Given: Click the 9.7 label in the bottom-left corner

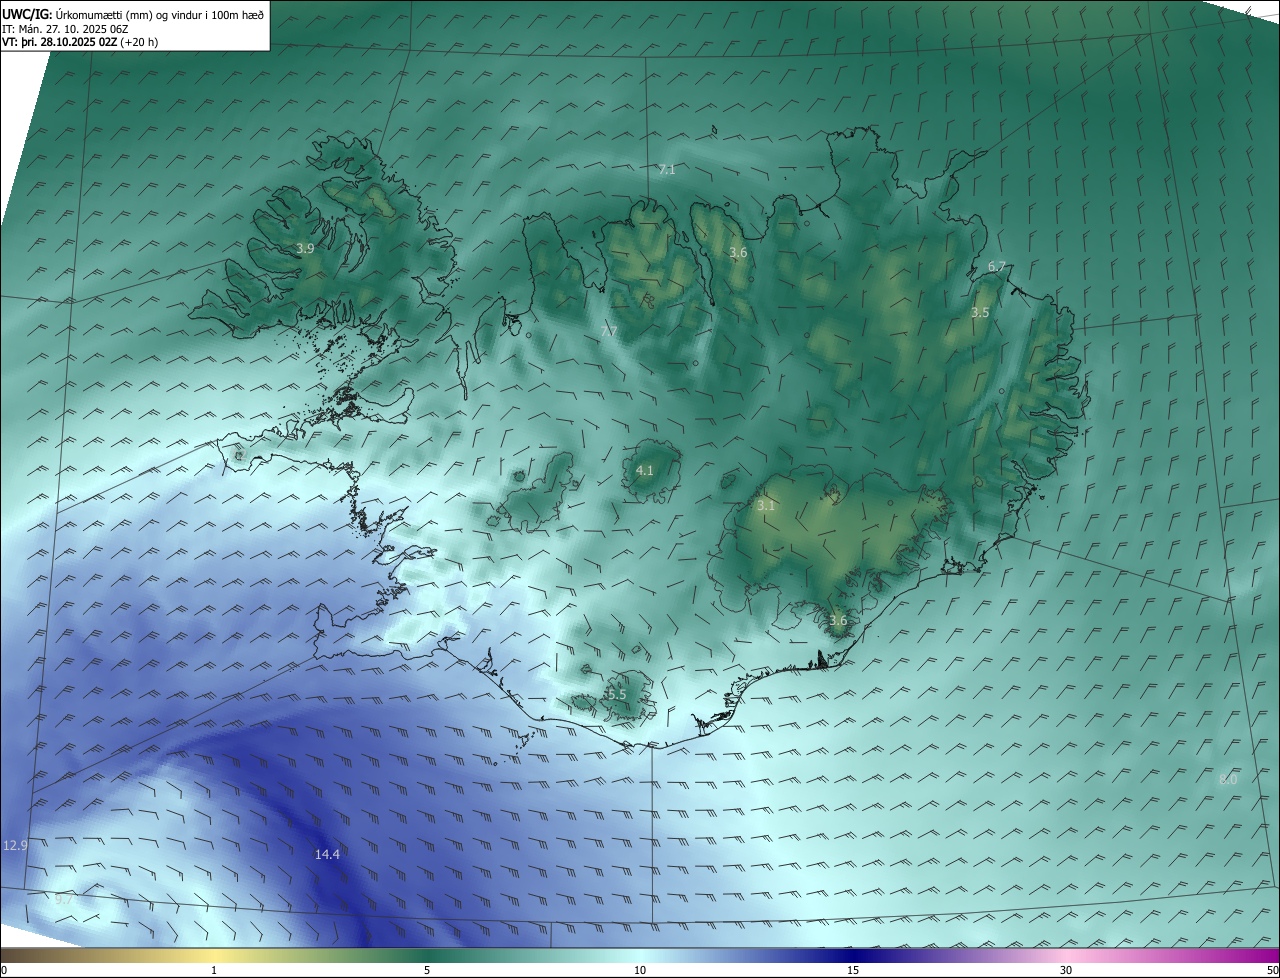Looking at the screenshot, I should pos(64,900).
